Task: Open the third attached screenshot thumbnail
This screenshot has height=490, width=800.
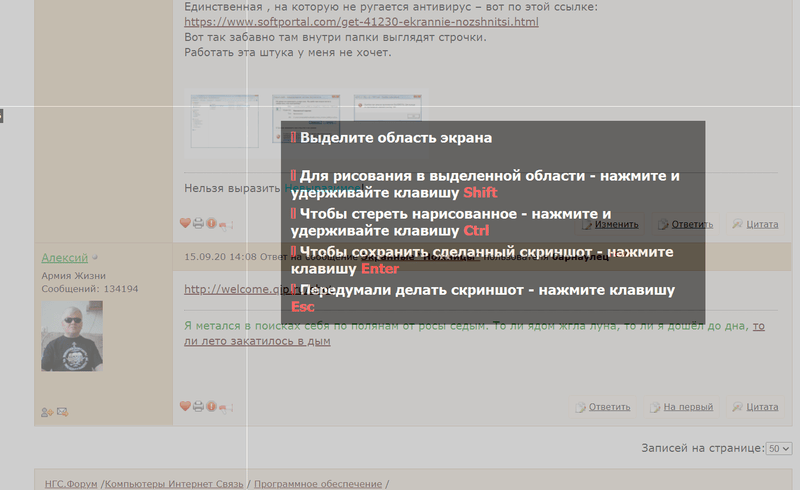Action: click(x=388, y=108)
